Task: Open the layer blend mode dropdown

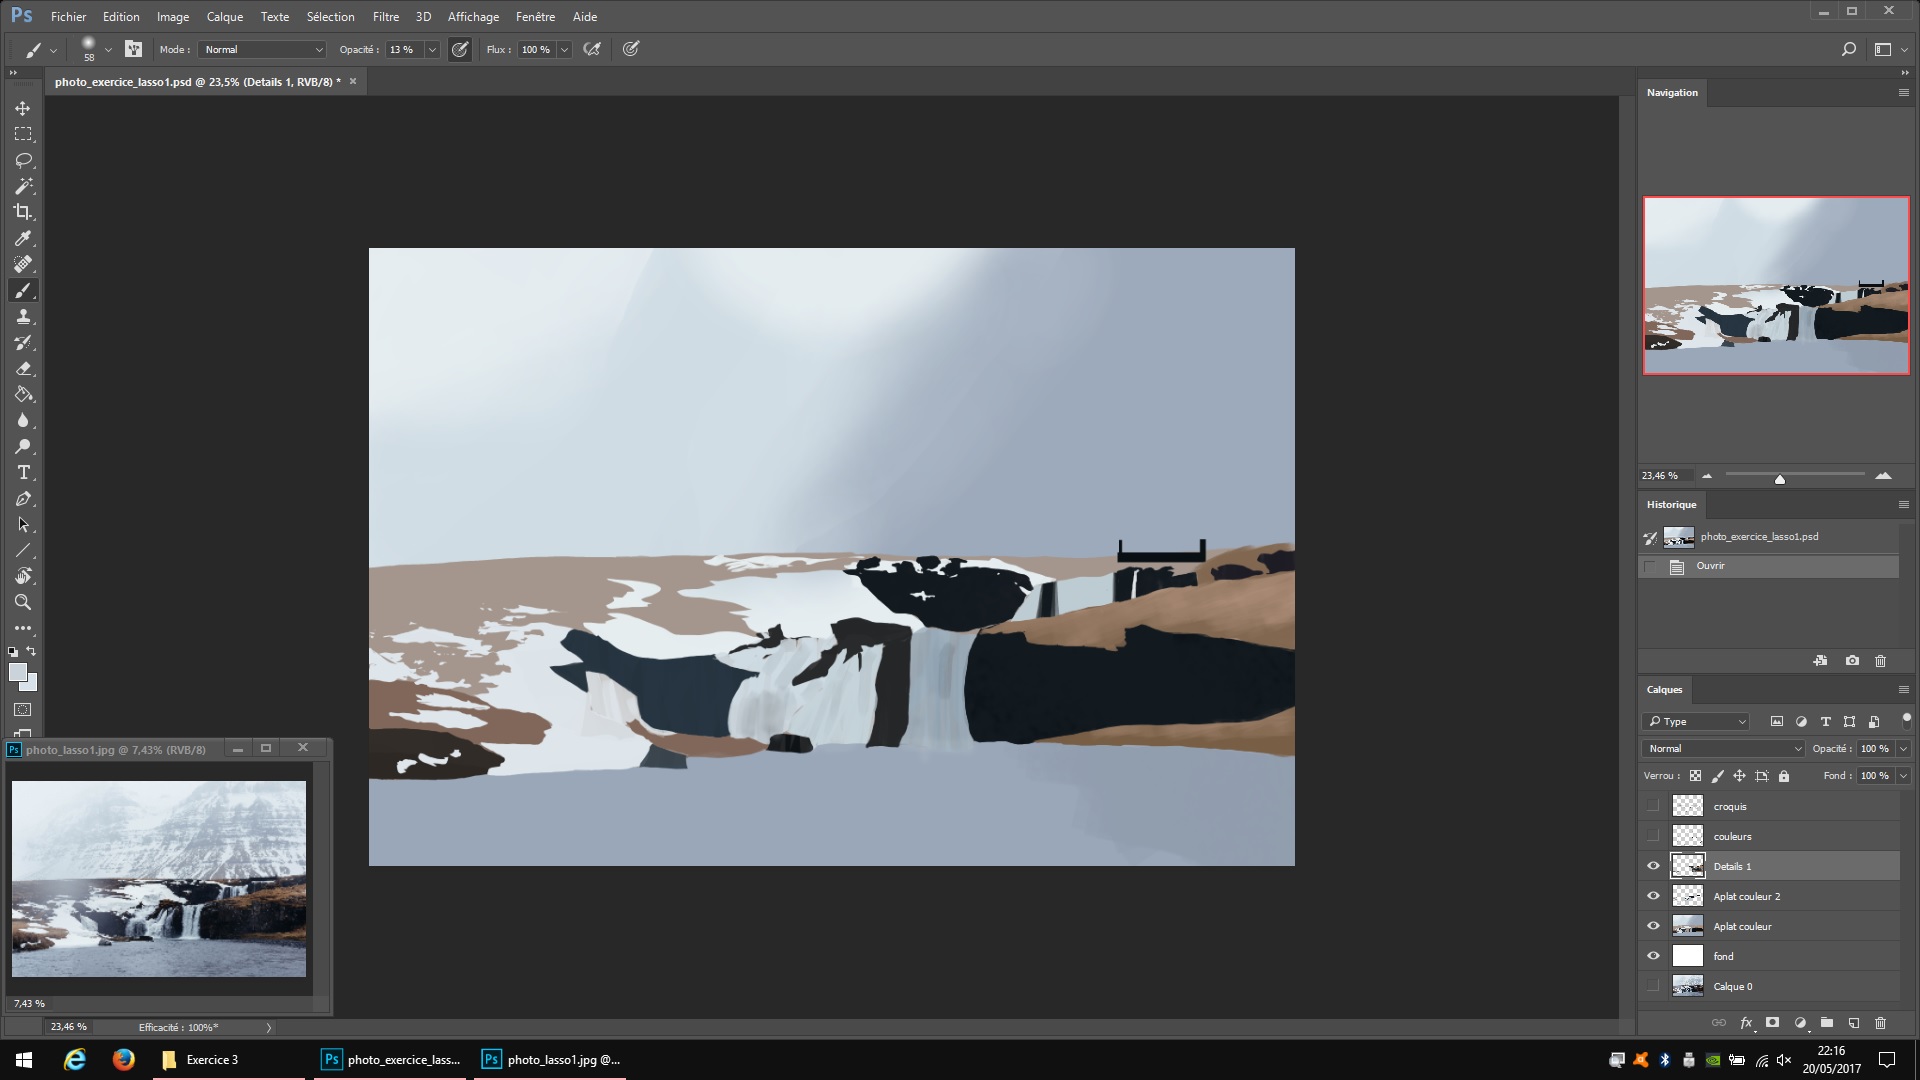Action: pos(1724,748)
